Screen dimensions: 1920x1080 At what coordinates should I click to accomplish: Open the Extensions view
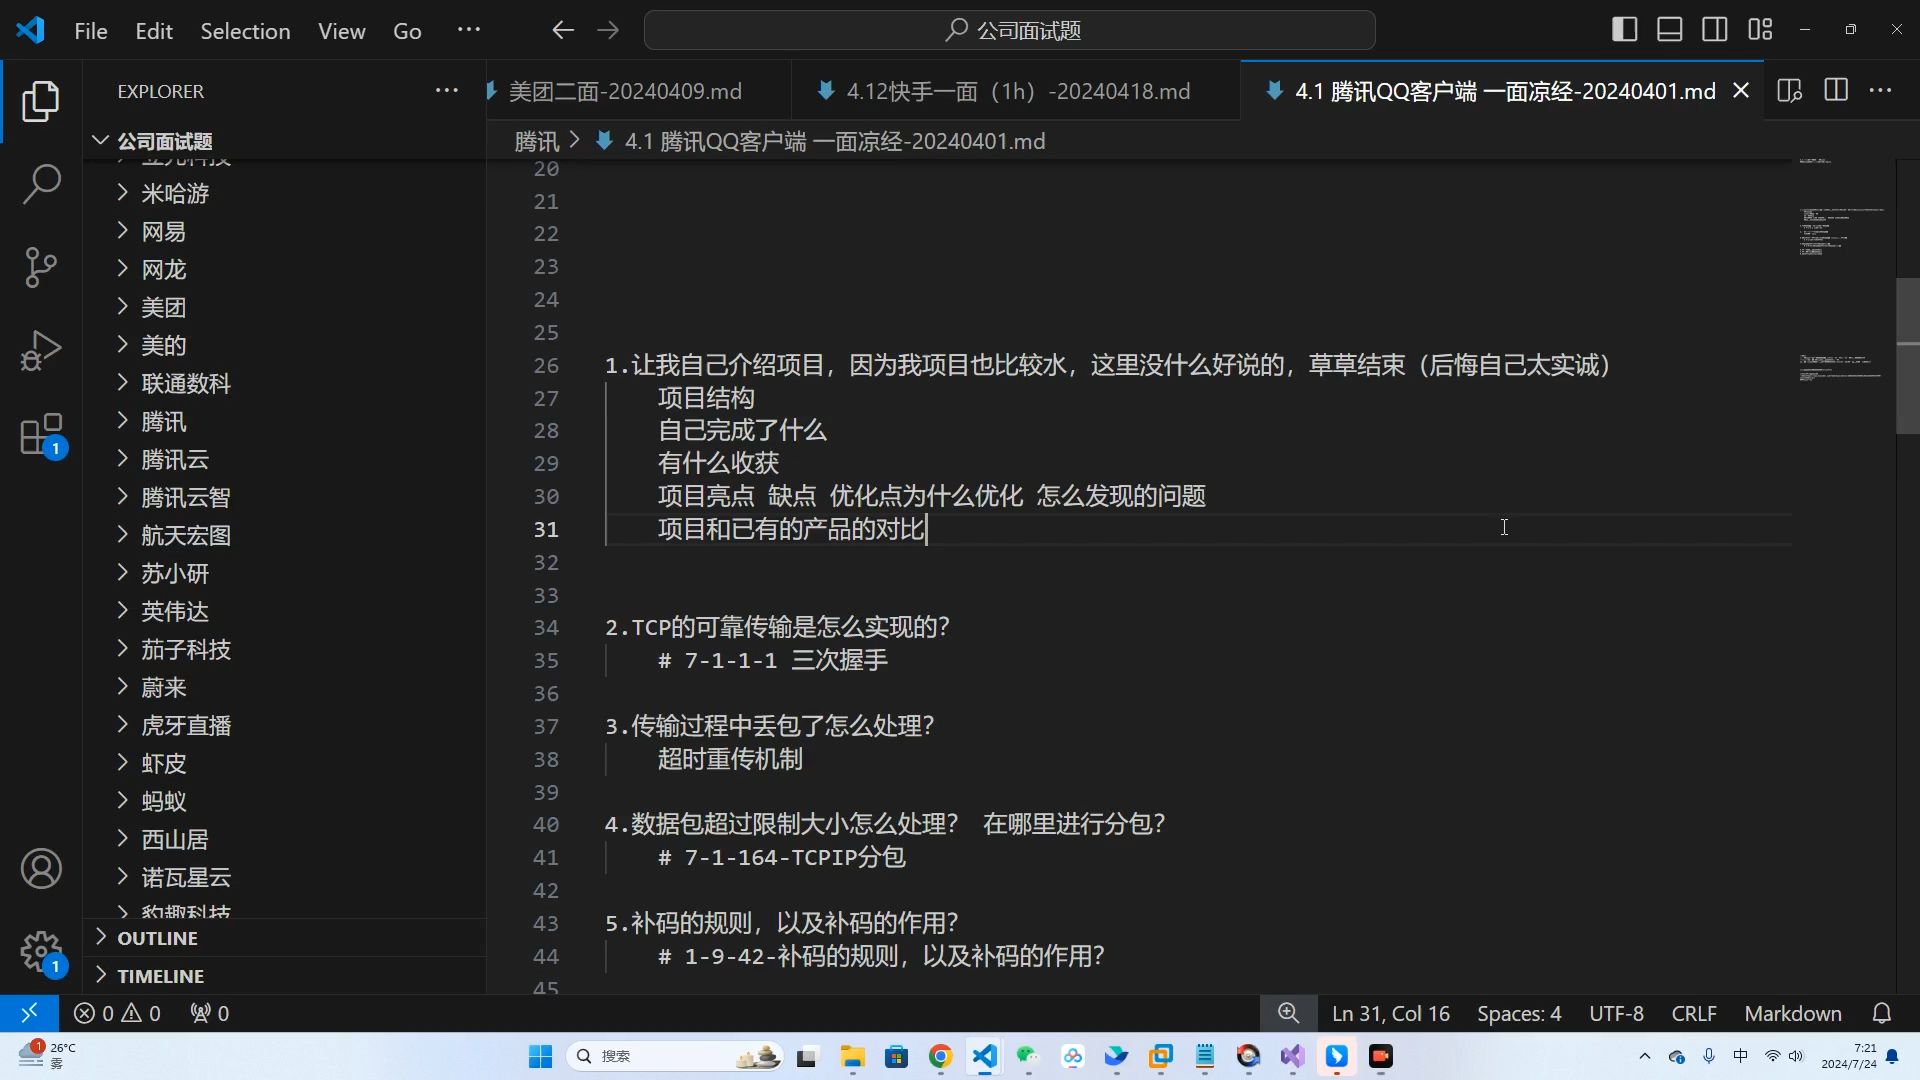click(x=41, y=435)
